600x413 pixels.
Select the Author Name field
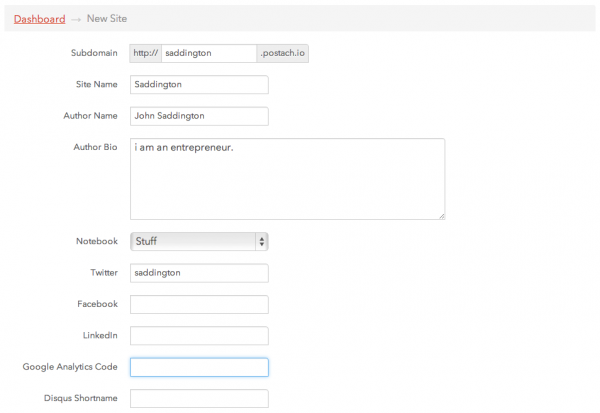click(199, 116)
